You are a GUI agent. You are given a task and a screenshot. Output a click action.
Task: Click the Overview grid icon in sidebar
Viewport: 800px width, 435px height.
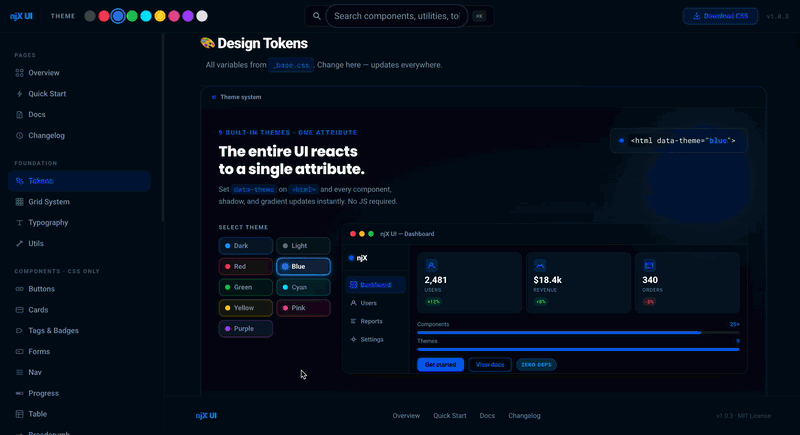point(19,73)
